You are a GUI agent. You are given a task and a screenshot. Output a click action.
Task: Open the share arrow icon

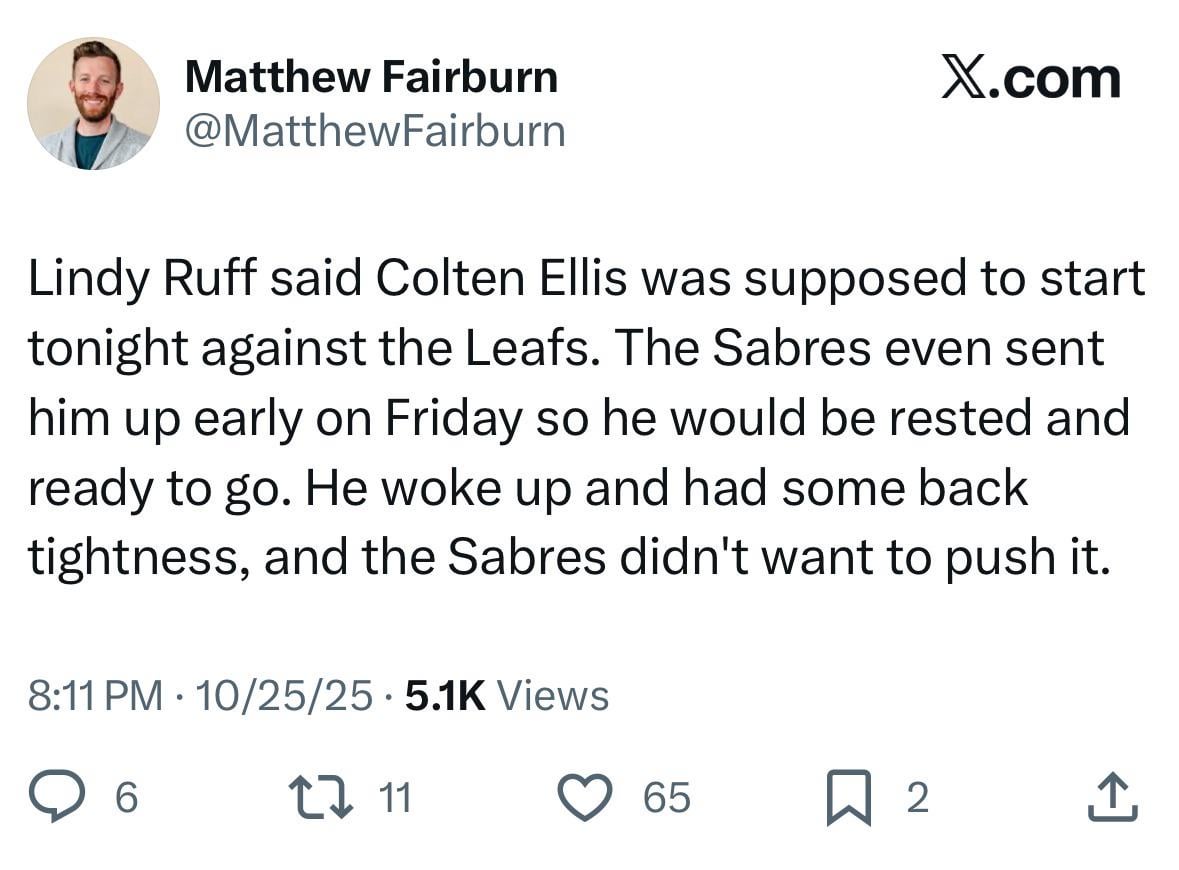(1112, 797)
